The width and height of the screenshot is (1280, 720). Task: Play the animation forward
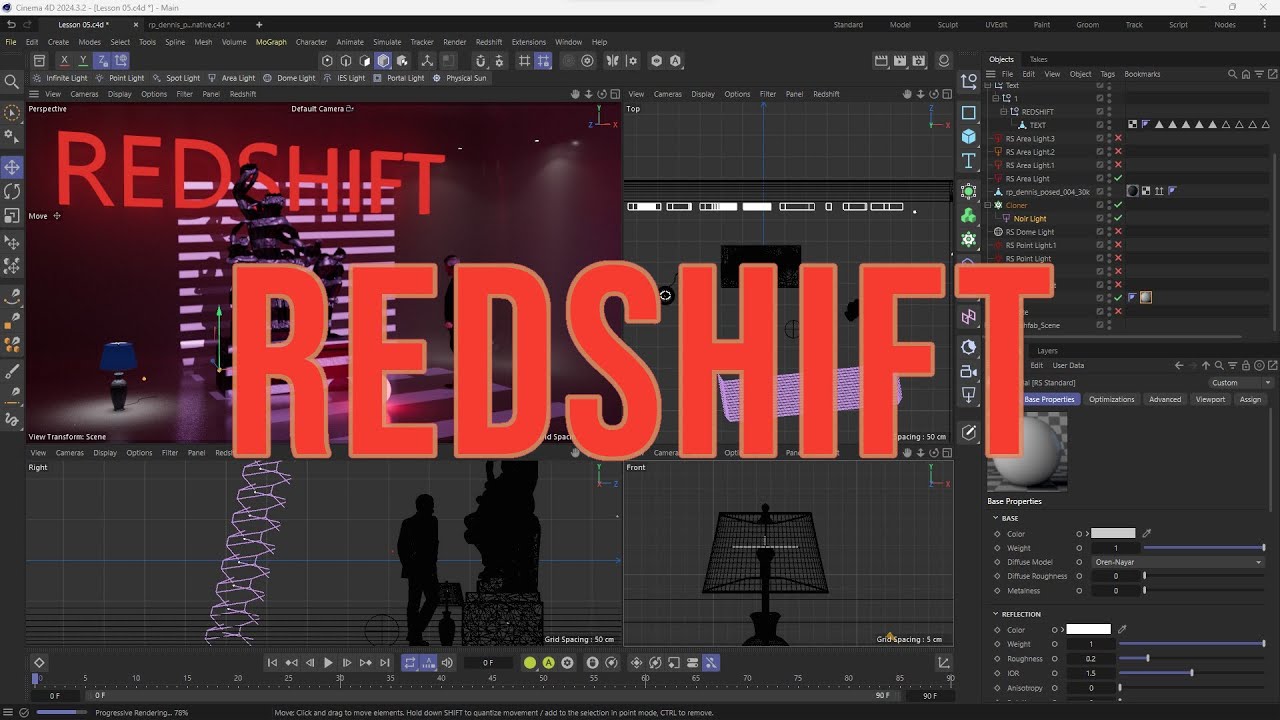click(x=328, y=662)
